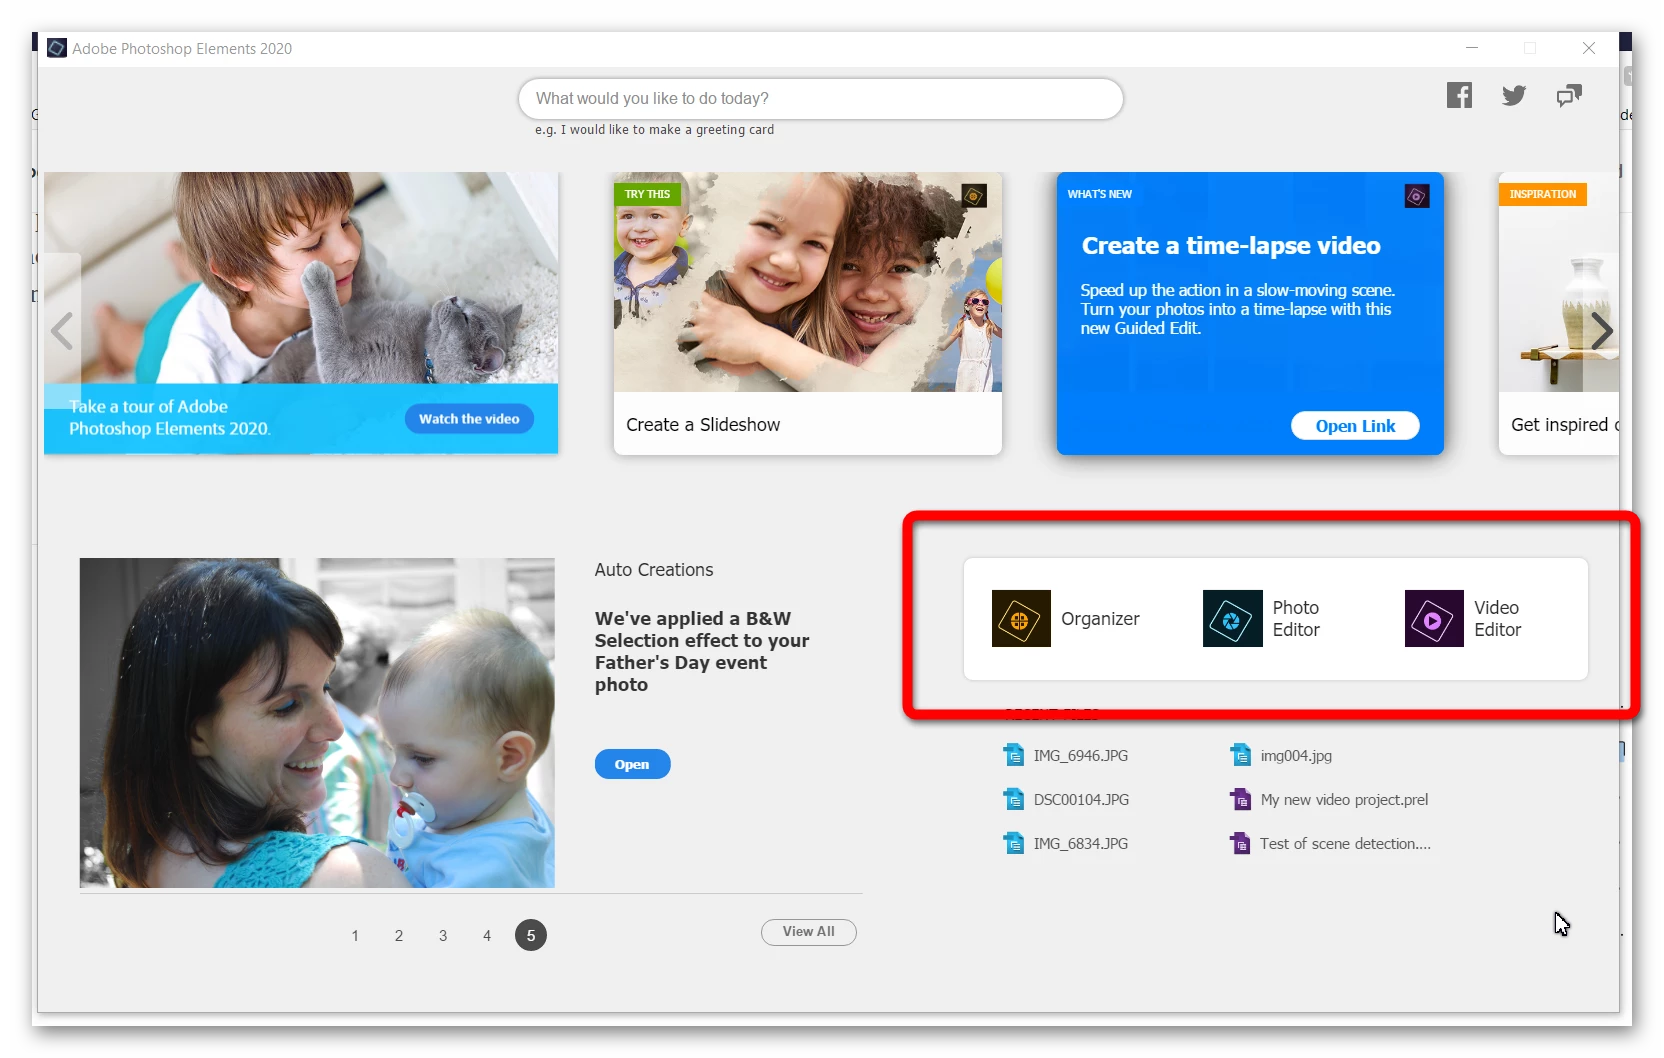
Task: Go to Auto Creations page 4
Action: [487, 936]
